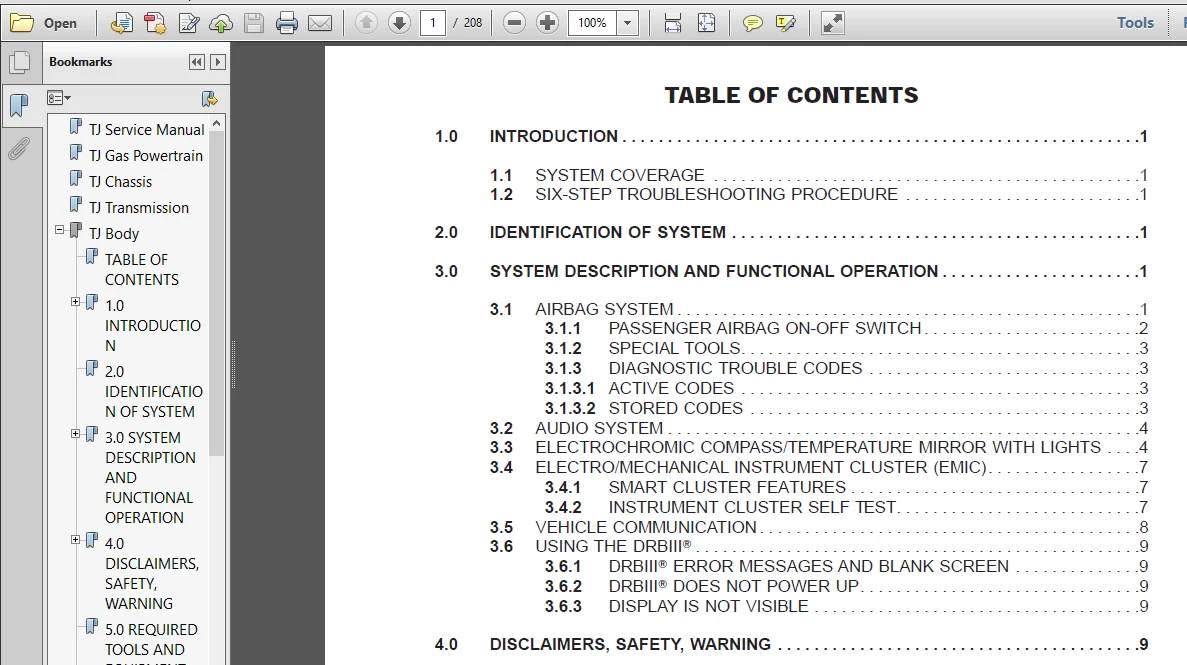Go to previous page arrow

tap(366, 23)
